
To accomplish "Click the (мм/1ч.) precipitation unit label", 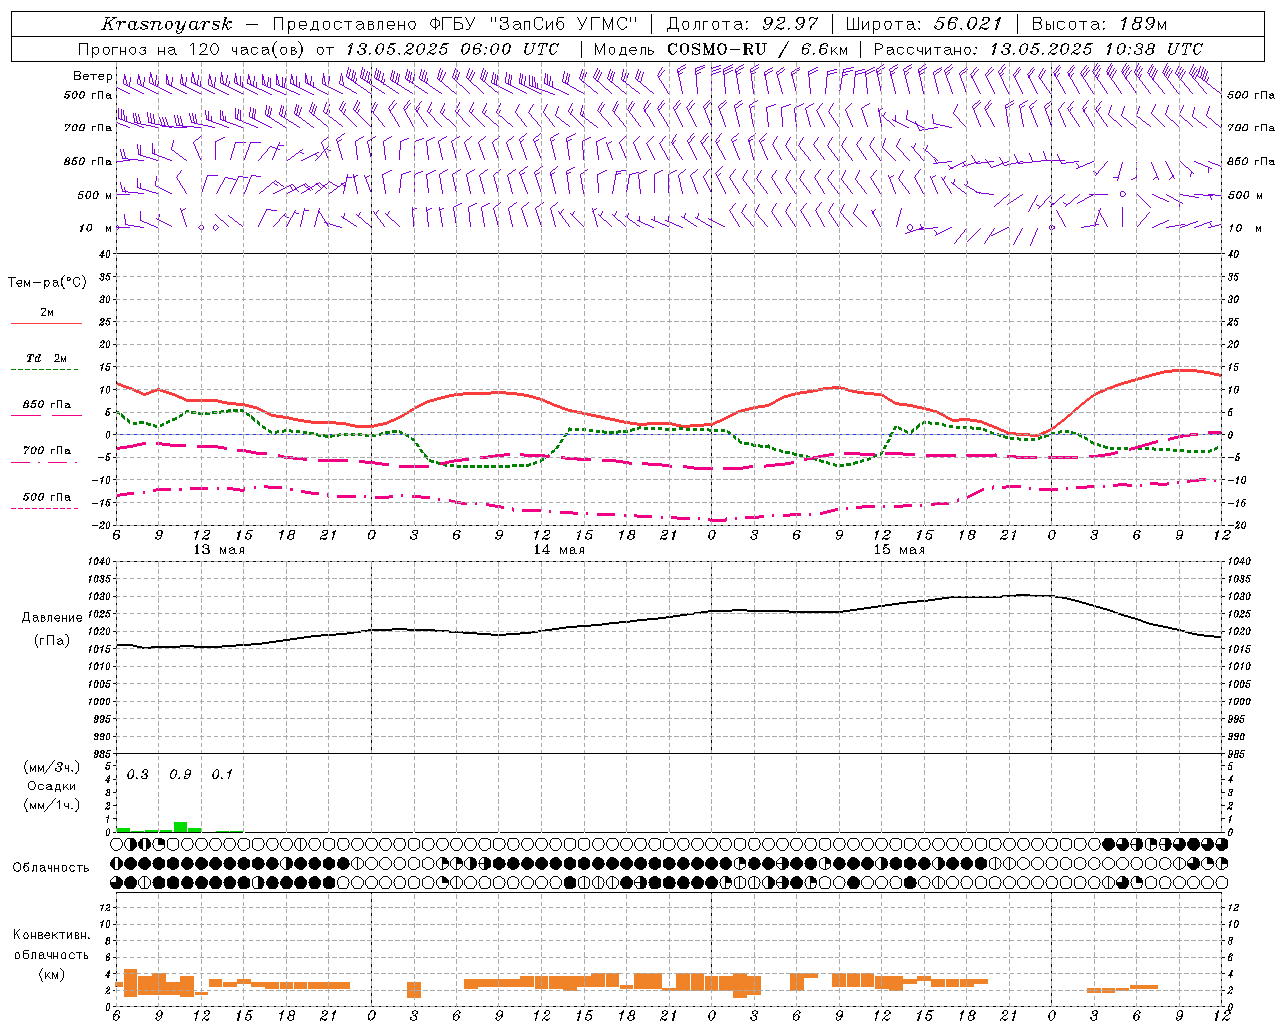I will (51, 805).
